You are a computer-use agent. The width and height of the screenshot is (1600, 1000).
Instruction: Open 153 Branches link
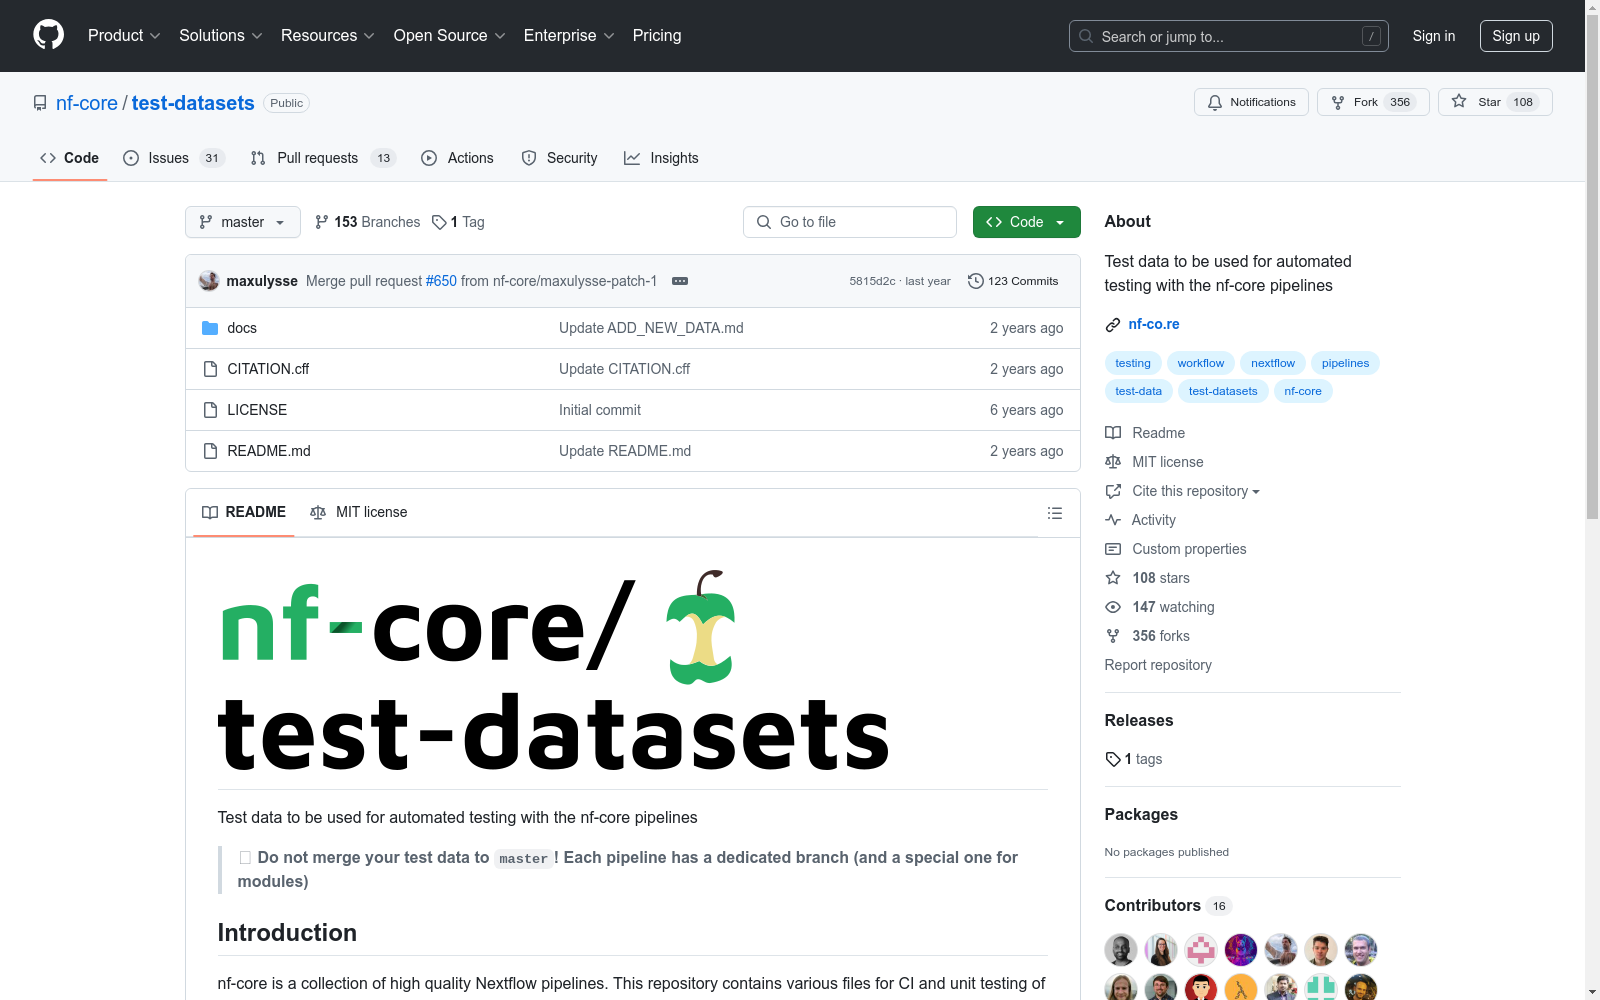(367, 222)
